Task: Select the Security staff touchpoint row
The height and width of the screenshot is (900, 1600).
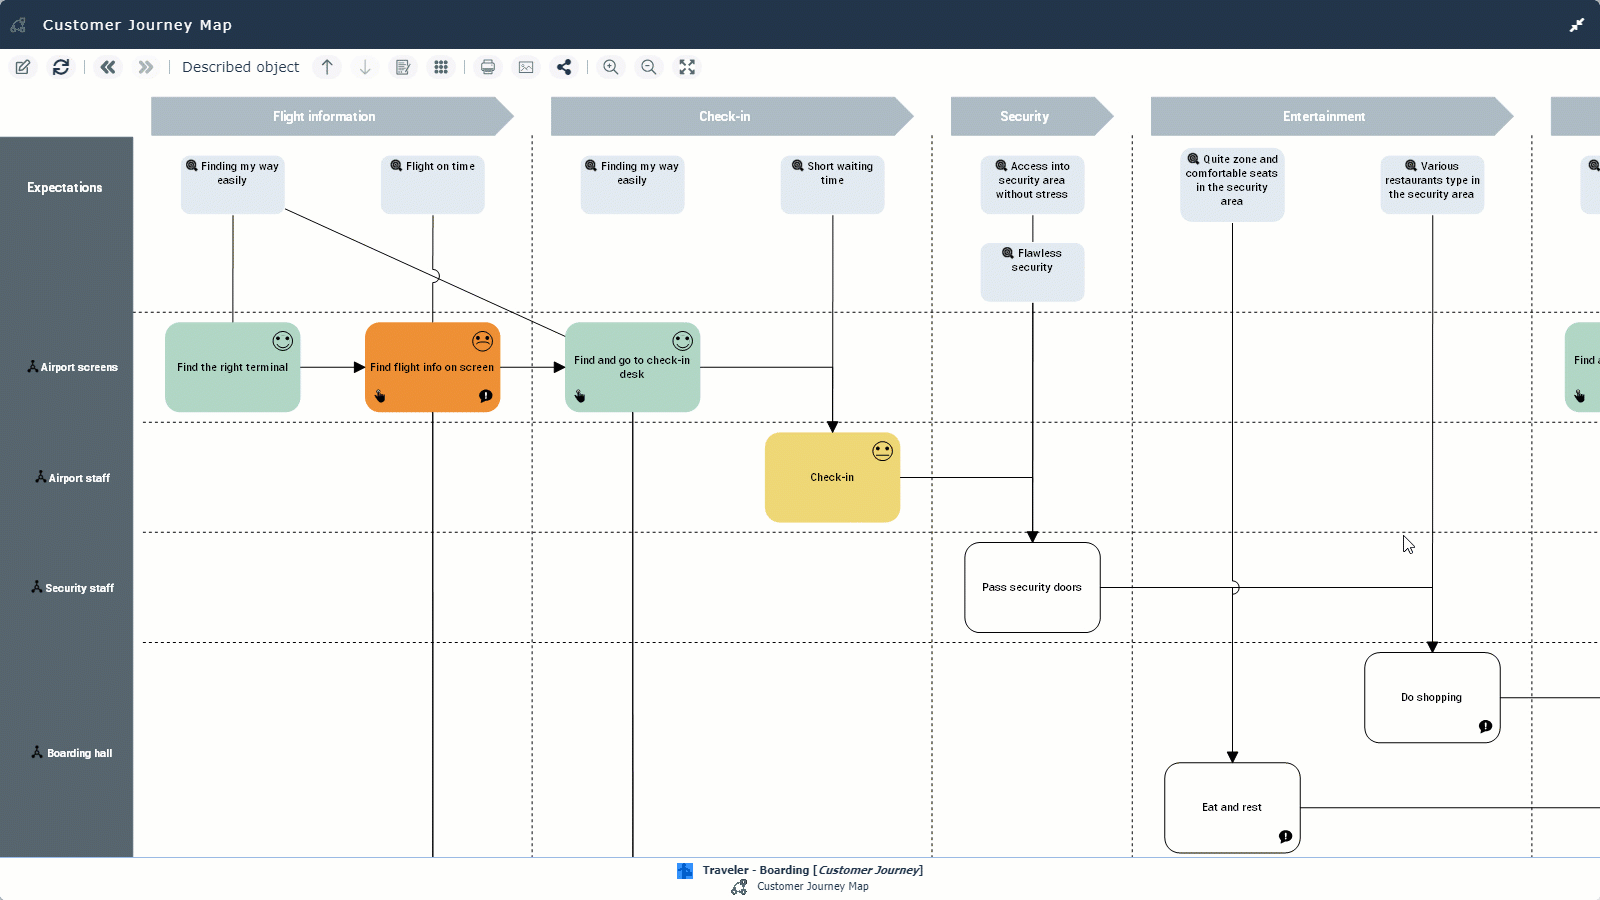Action: (72, 588)
